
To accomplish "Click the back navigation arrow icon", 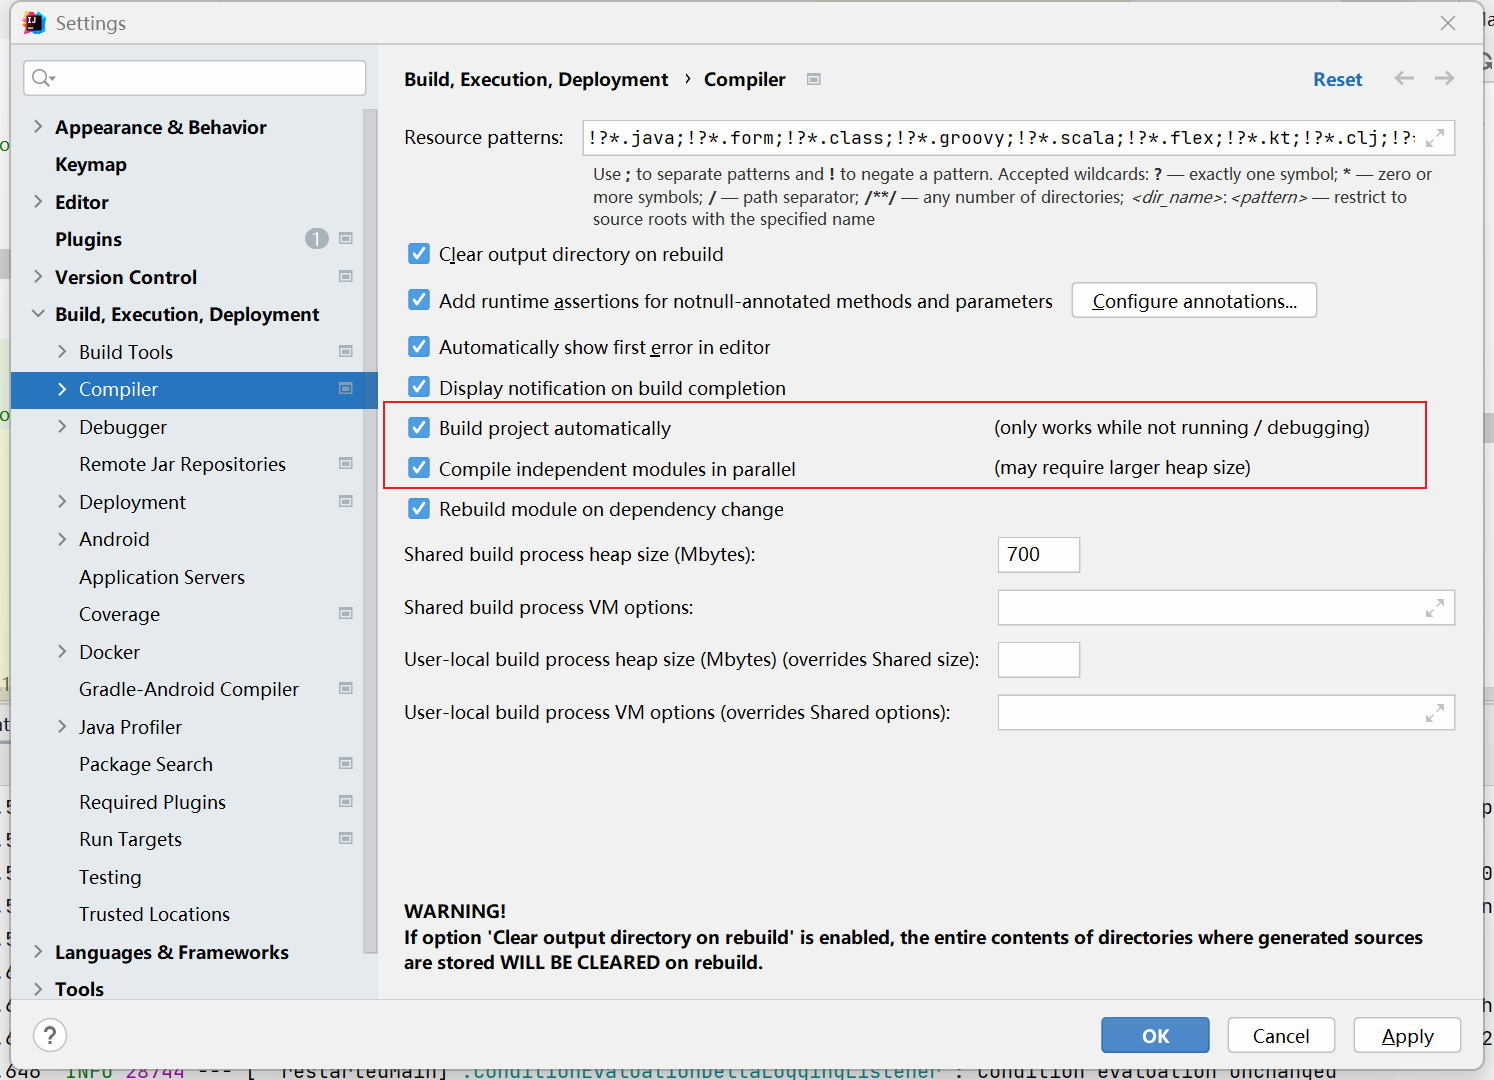I will [1404, 78].
